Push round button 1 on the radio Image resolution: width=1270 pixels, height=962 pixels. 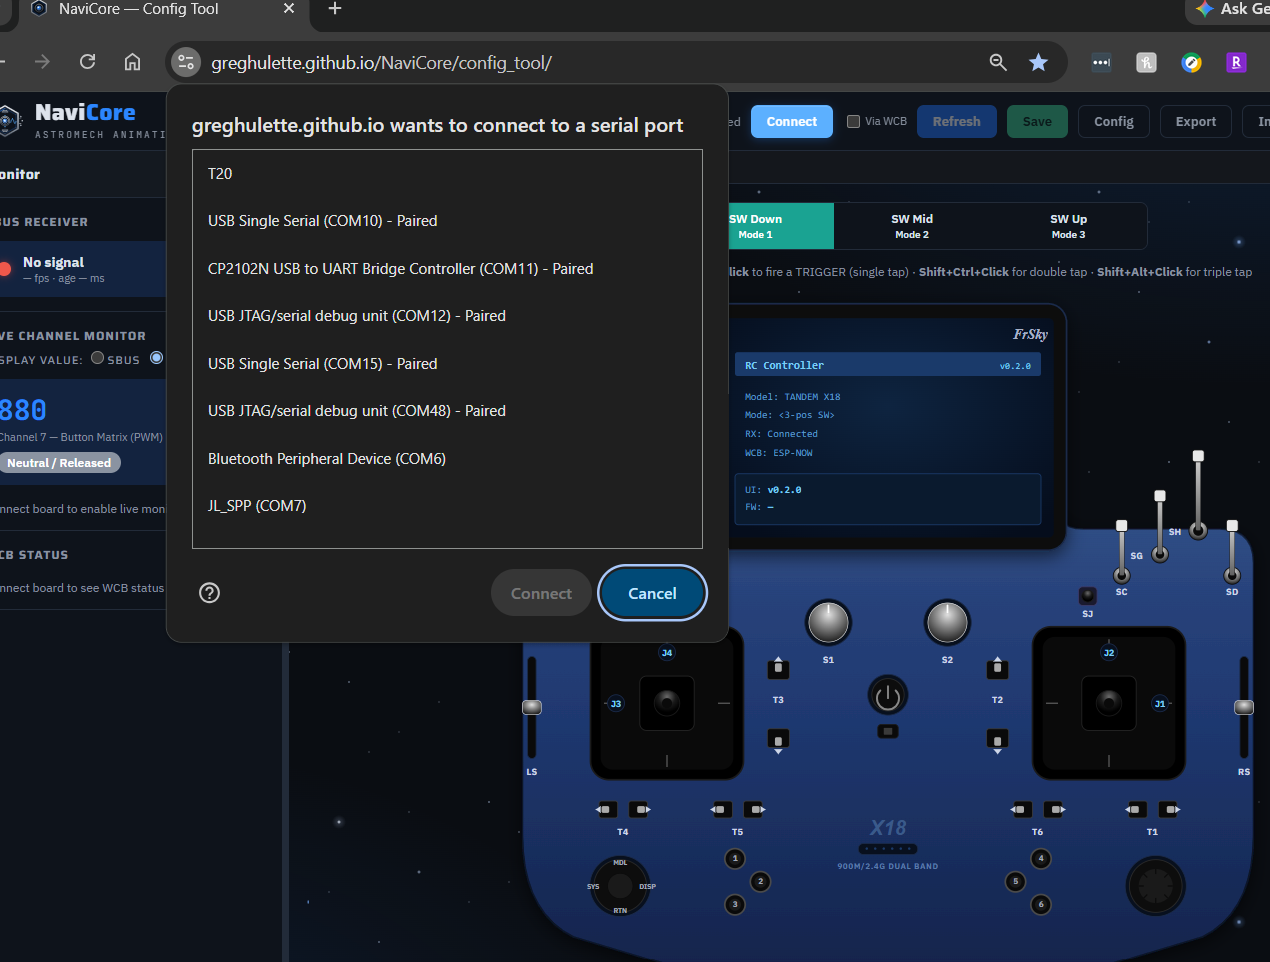coord(735,858)
